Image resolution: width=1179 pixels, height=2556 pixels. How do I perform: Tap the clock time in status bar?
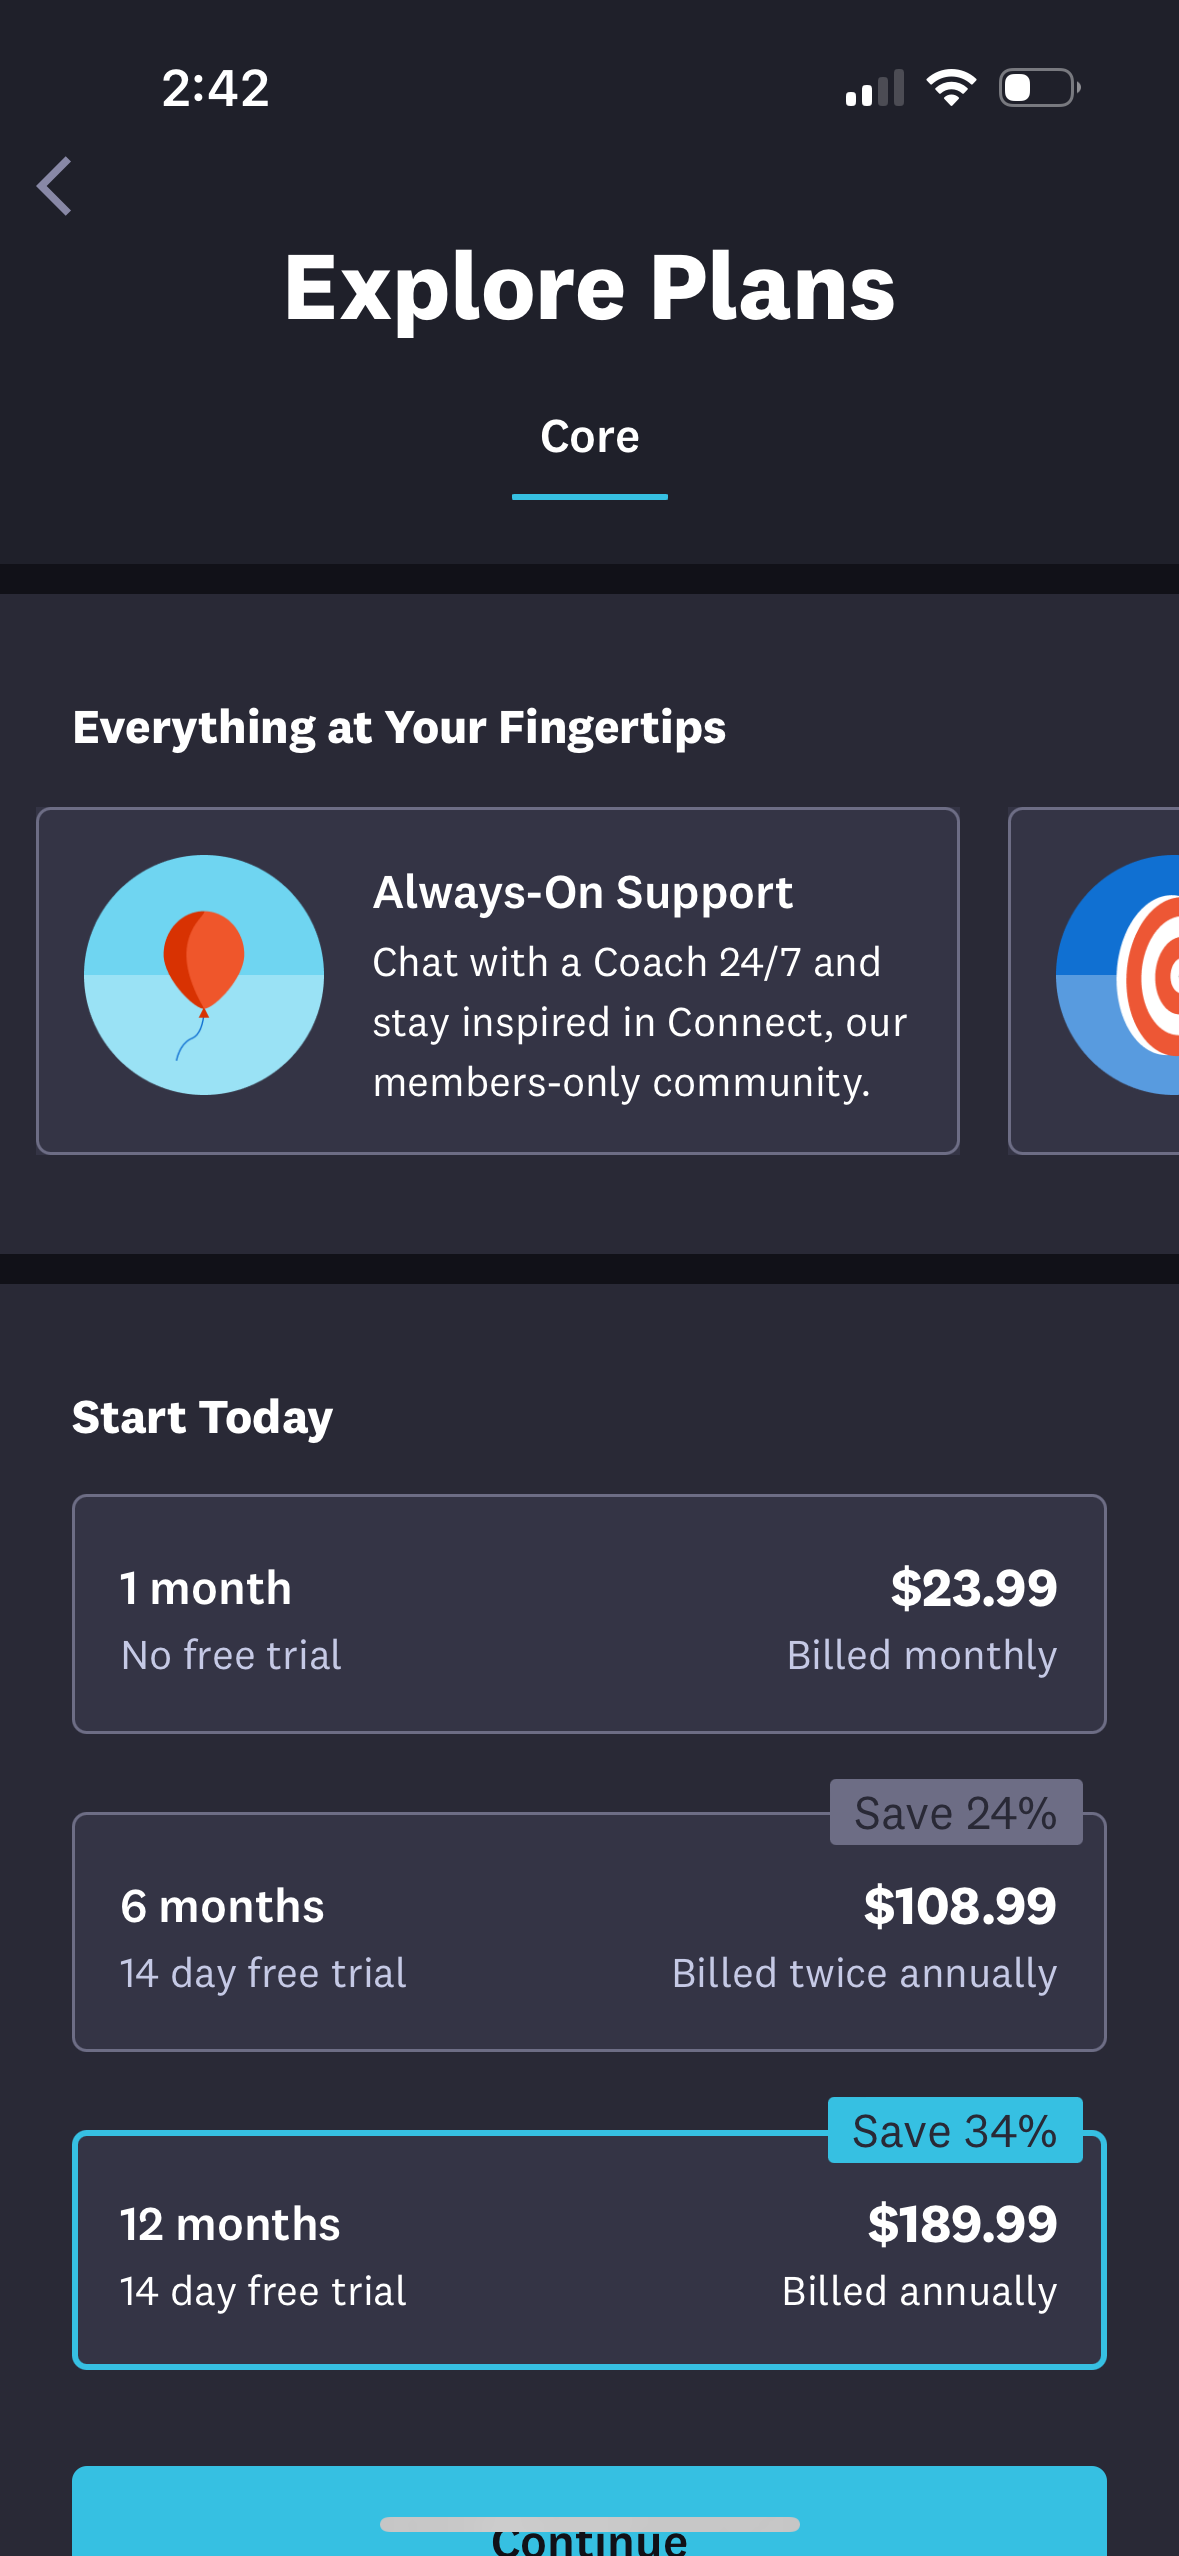(x=215, y=89)
